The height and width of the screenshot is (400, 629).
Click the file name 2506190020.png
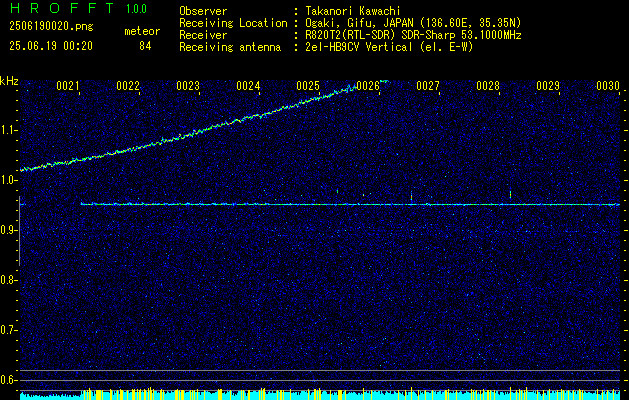[x=51, y=26]
